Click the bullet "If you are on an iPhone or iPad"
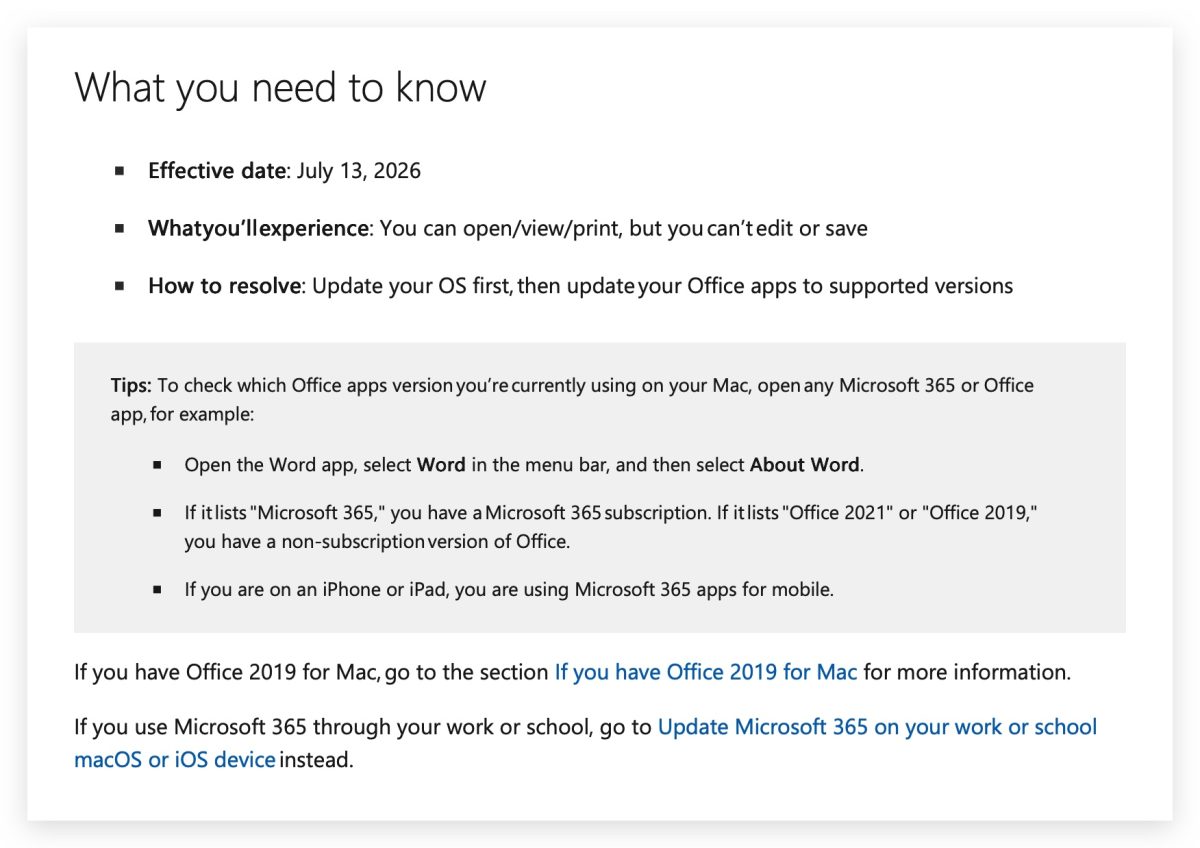Viewport: 1200px width, 848px height. point(508,590)
